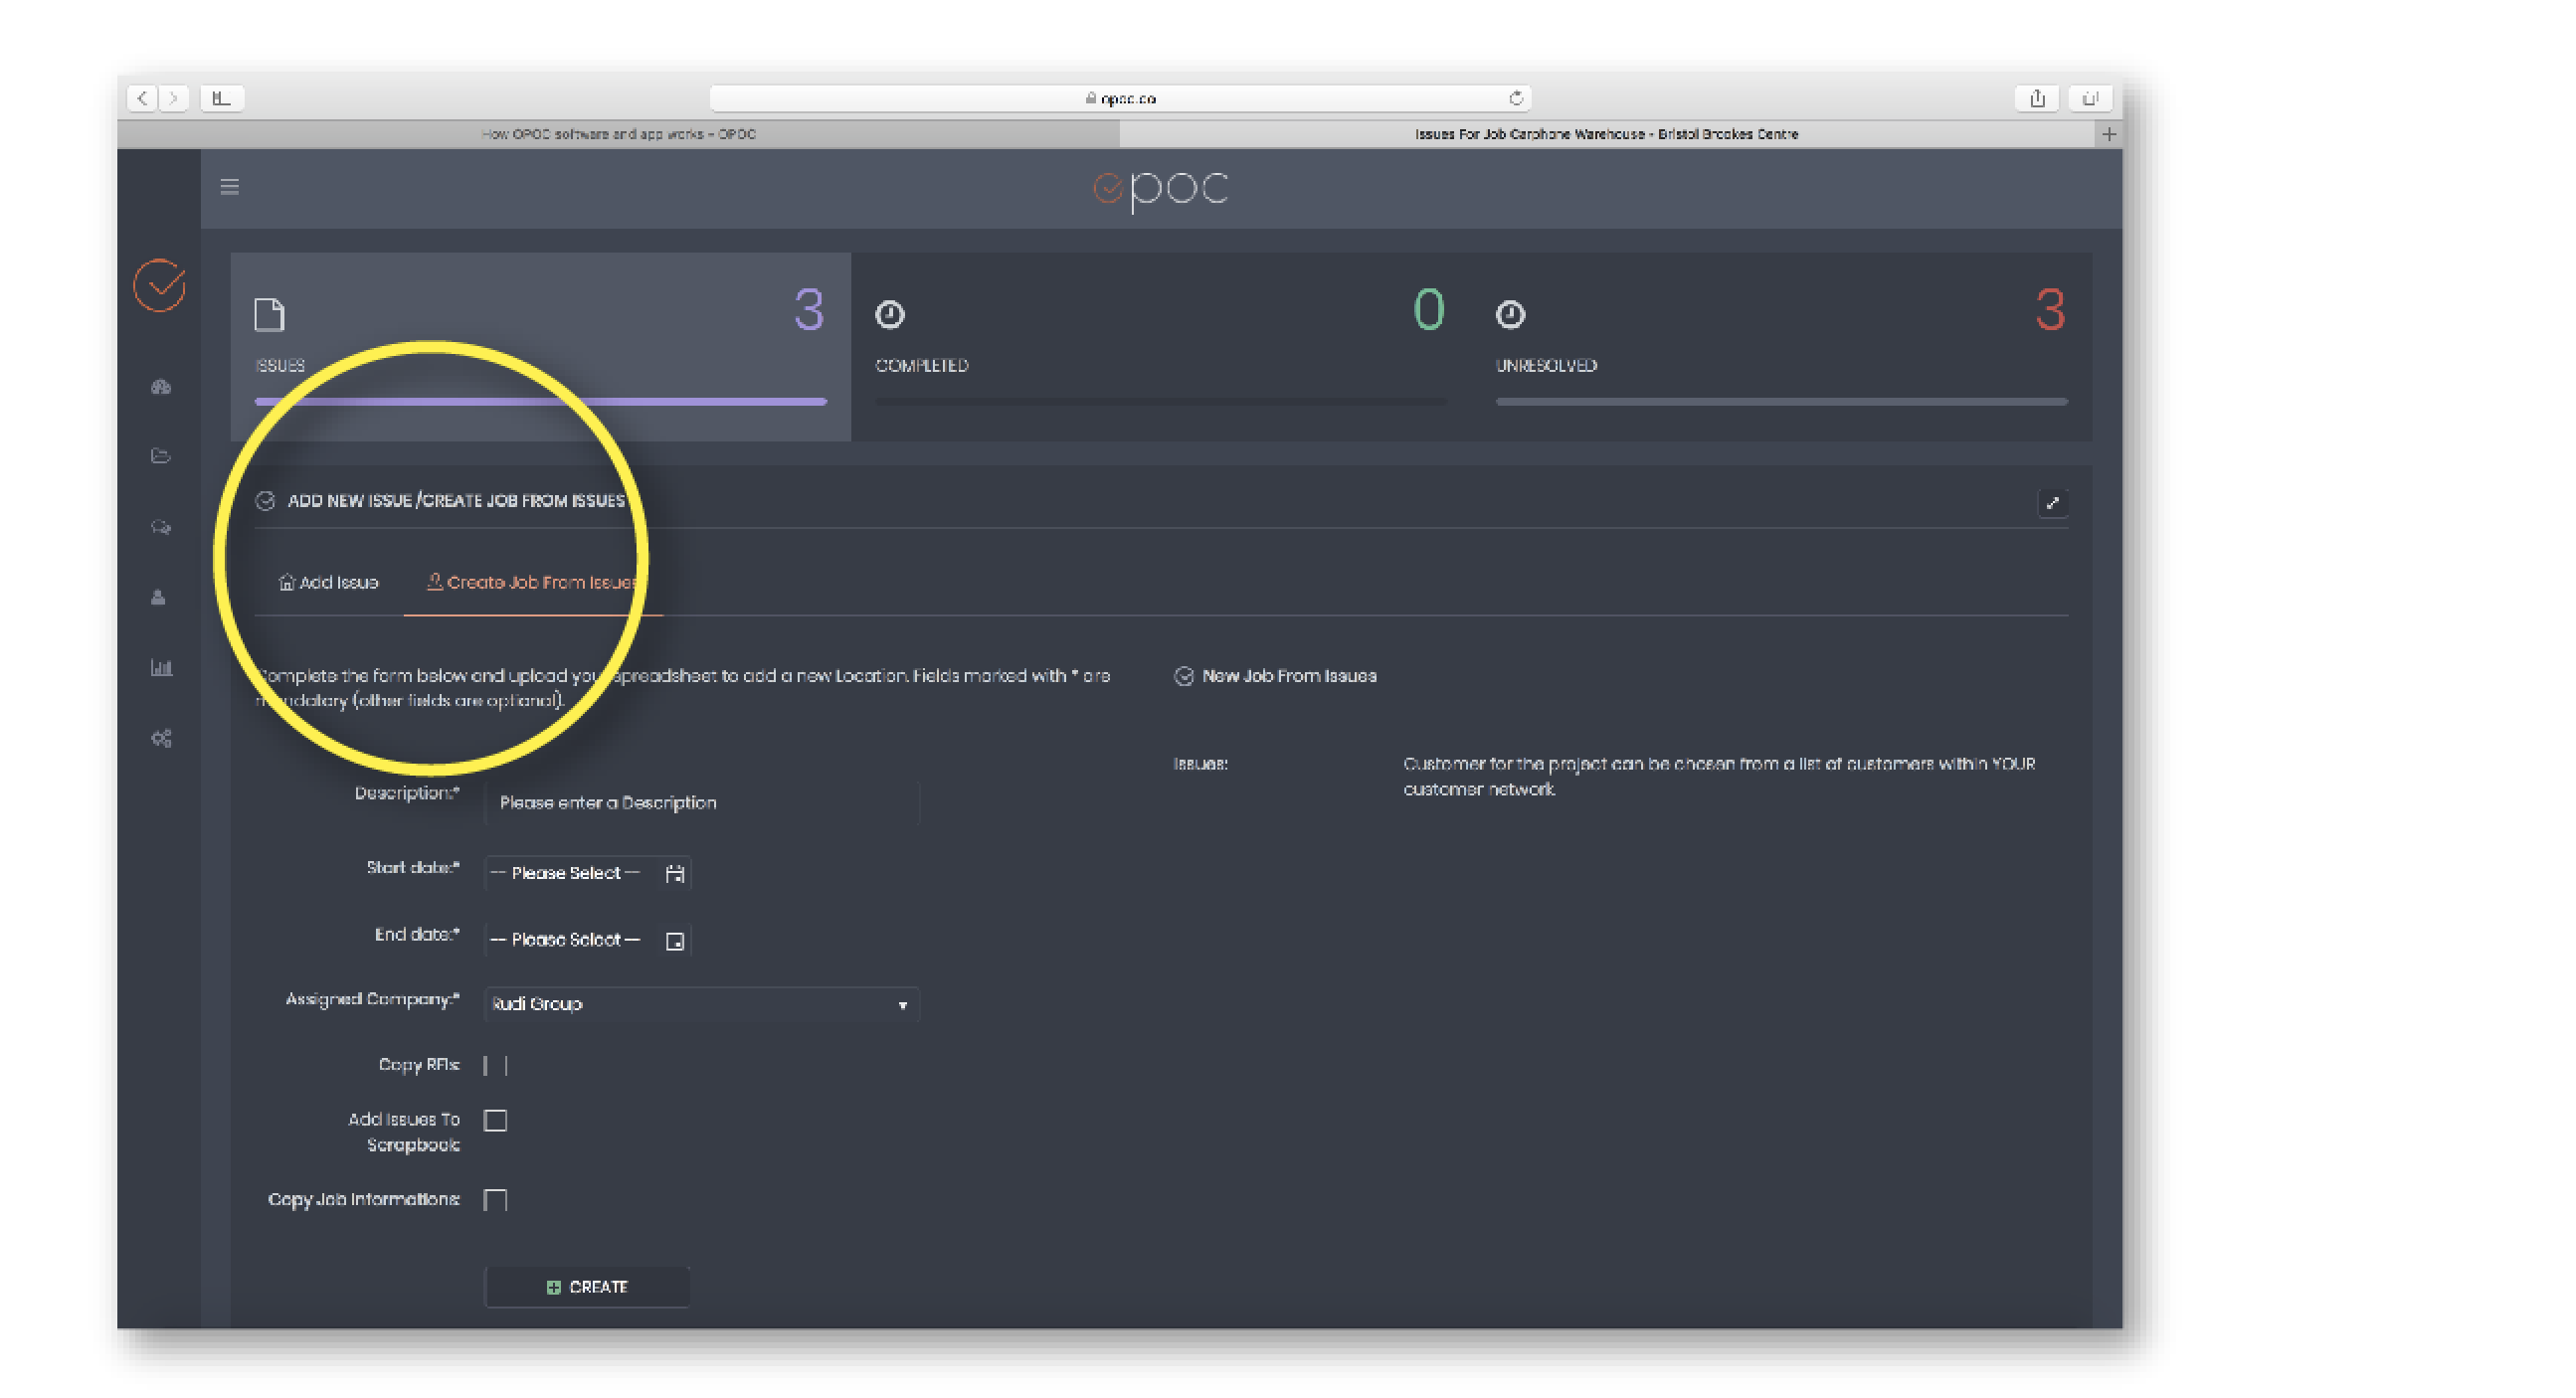This screenshot has width=2576, height=1398.
Task: Open the dashboard gauge sidebar icon
Action: (161, 387)
